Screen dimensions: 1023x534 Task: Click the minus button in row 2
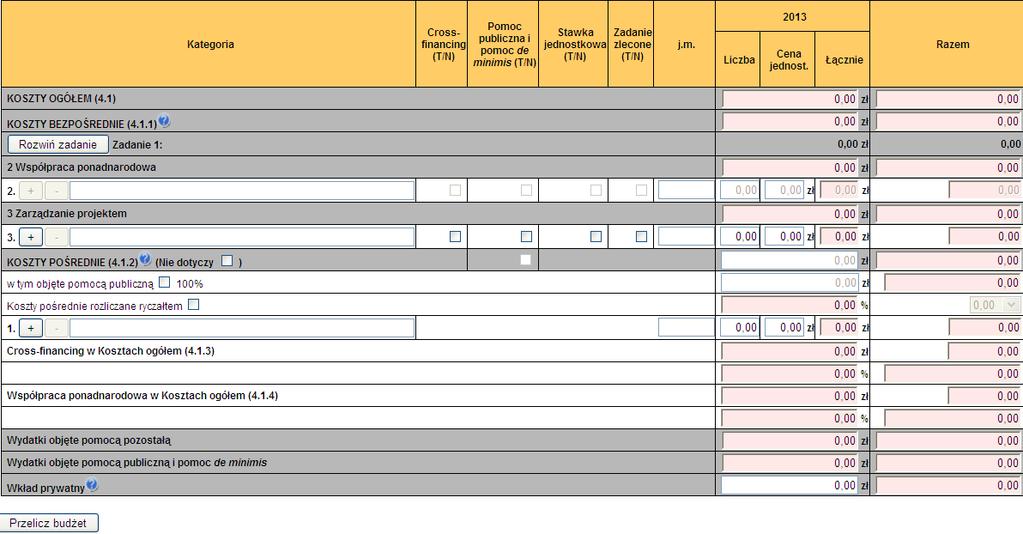click(x=56, y=191)
